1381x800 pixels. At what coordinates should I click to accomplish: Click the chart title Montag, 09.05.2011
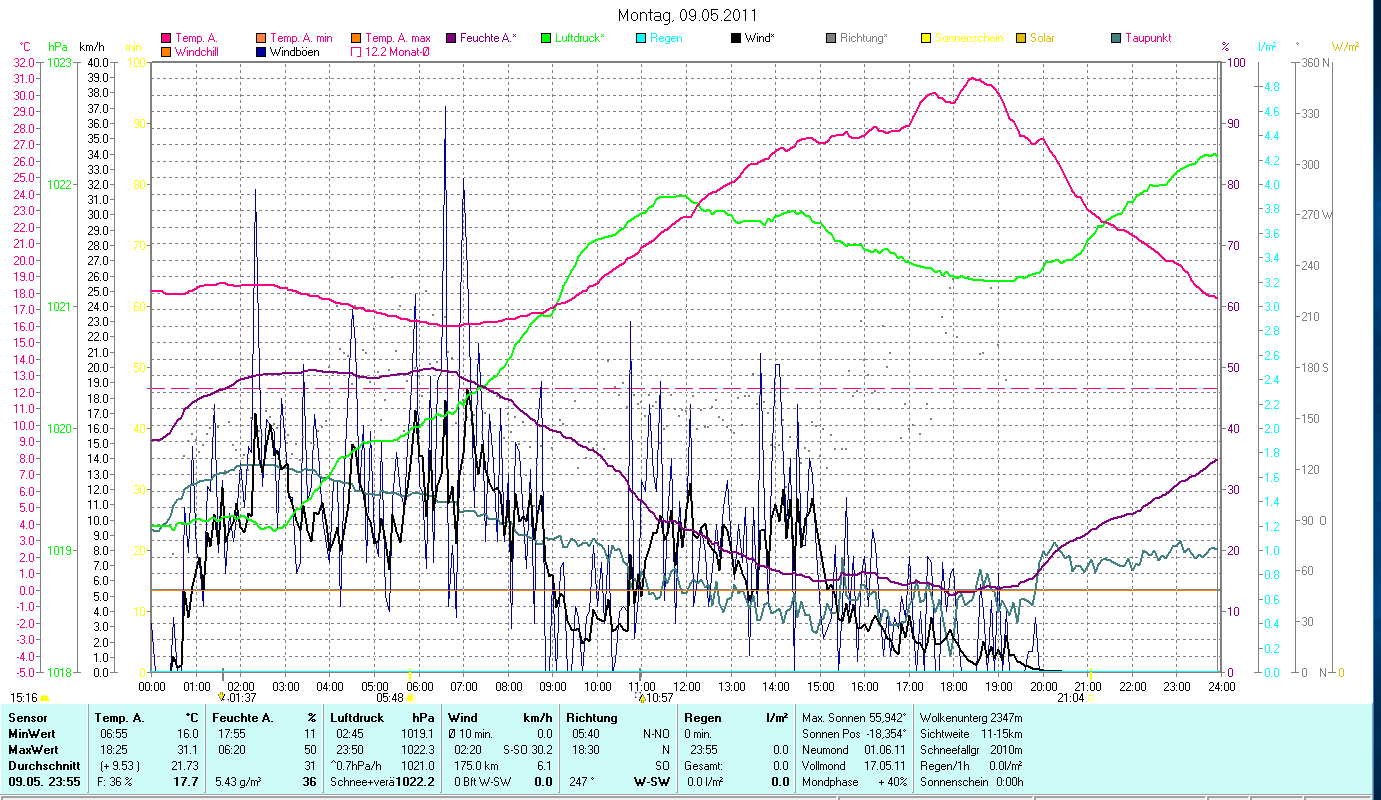click(x=687, y=15)
